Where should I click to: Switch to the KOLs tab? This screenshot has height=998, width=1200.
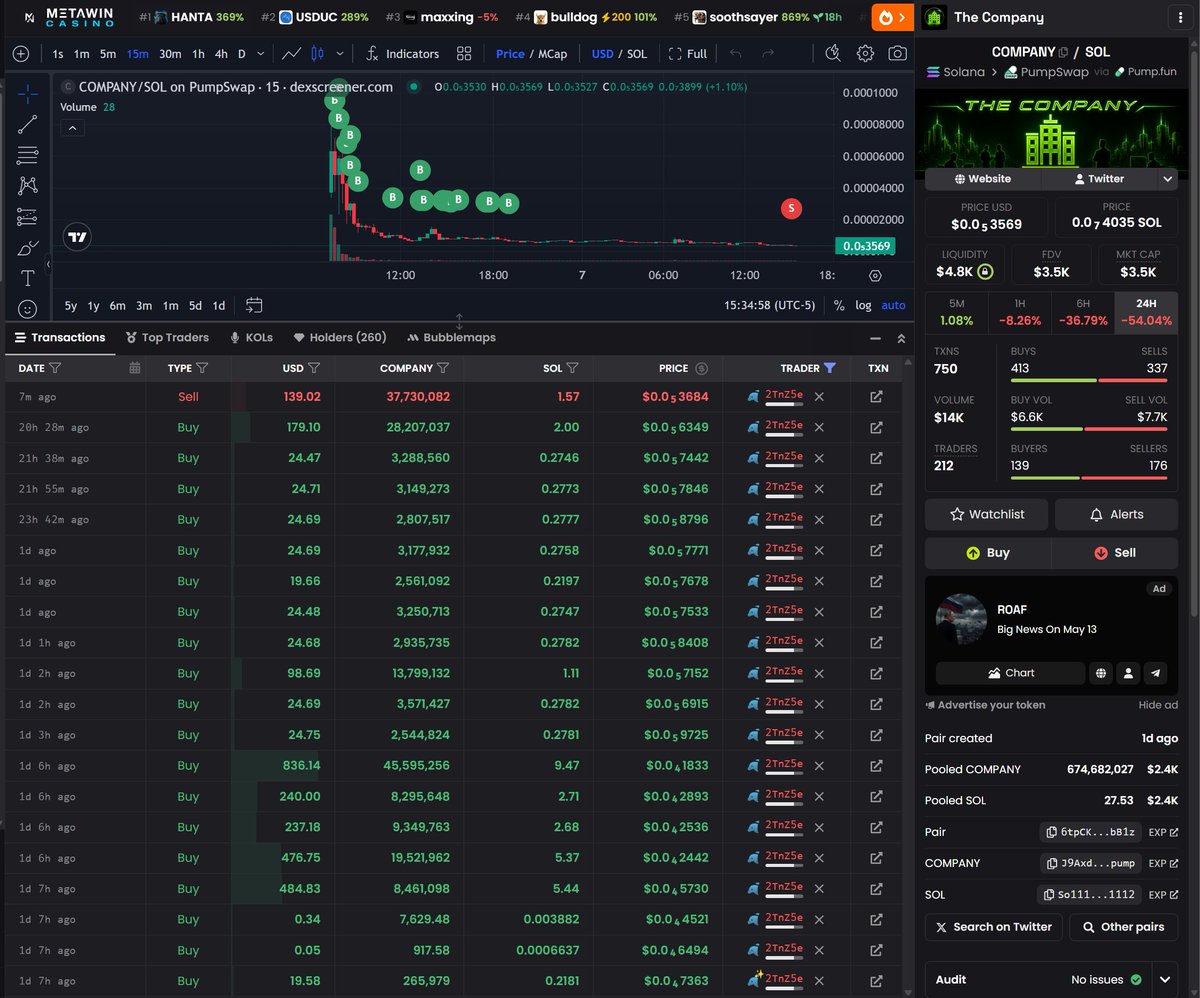click(x=251, y=337)
